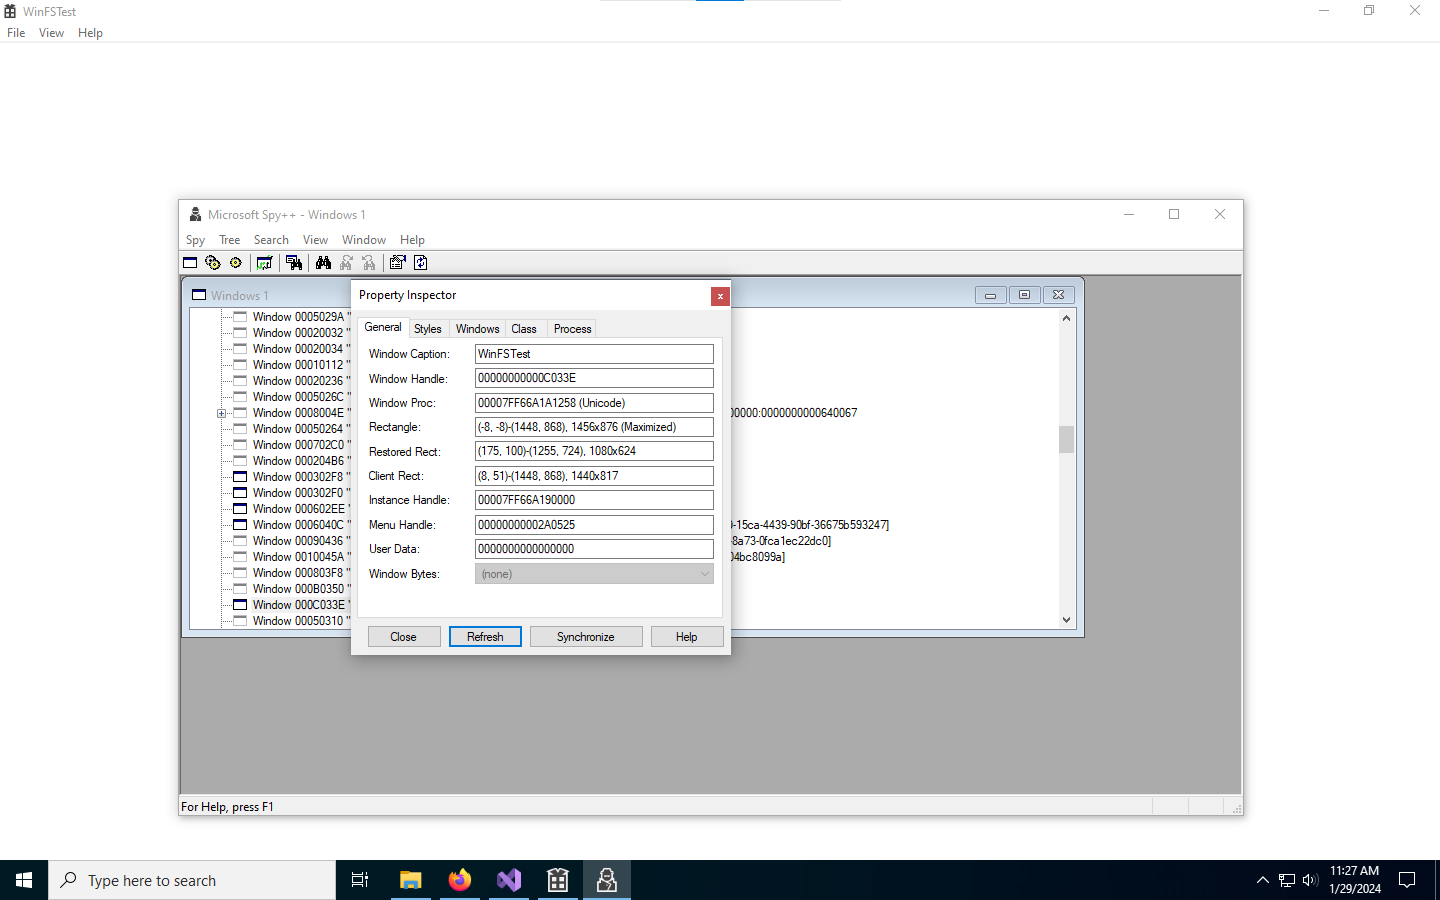
Task: Open Task View on the taskbar
Action: coord(360,880)
